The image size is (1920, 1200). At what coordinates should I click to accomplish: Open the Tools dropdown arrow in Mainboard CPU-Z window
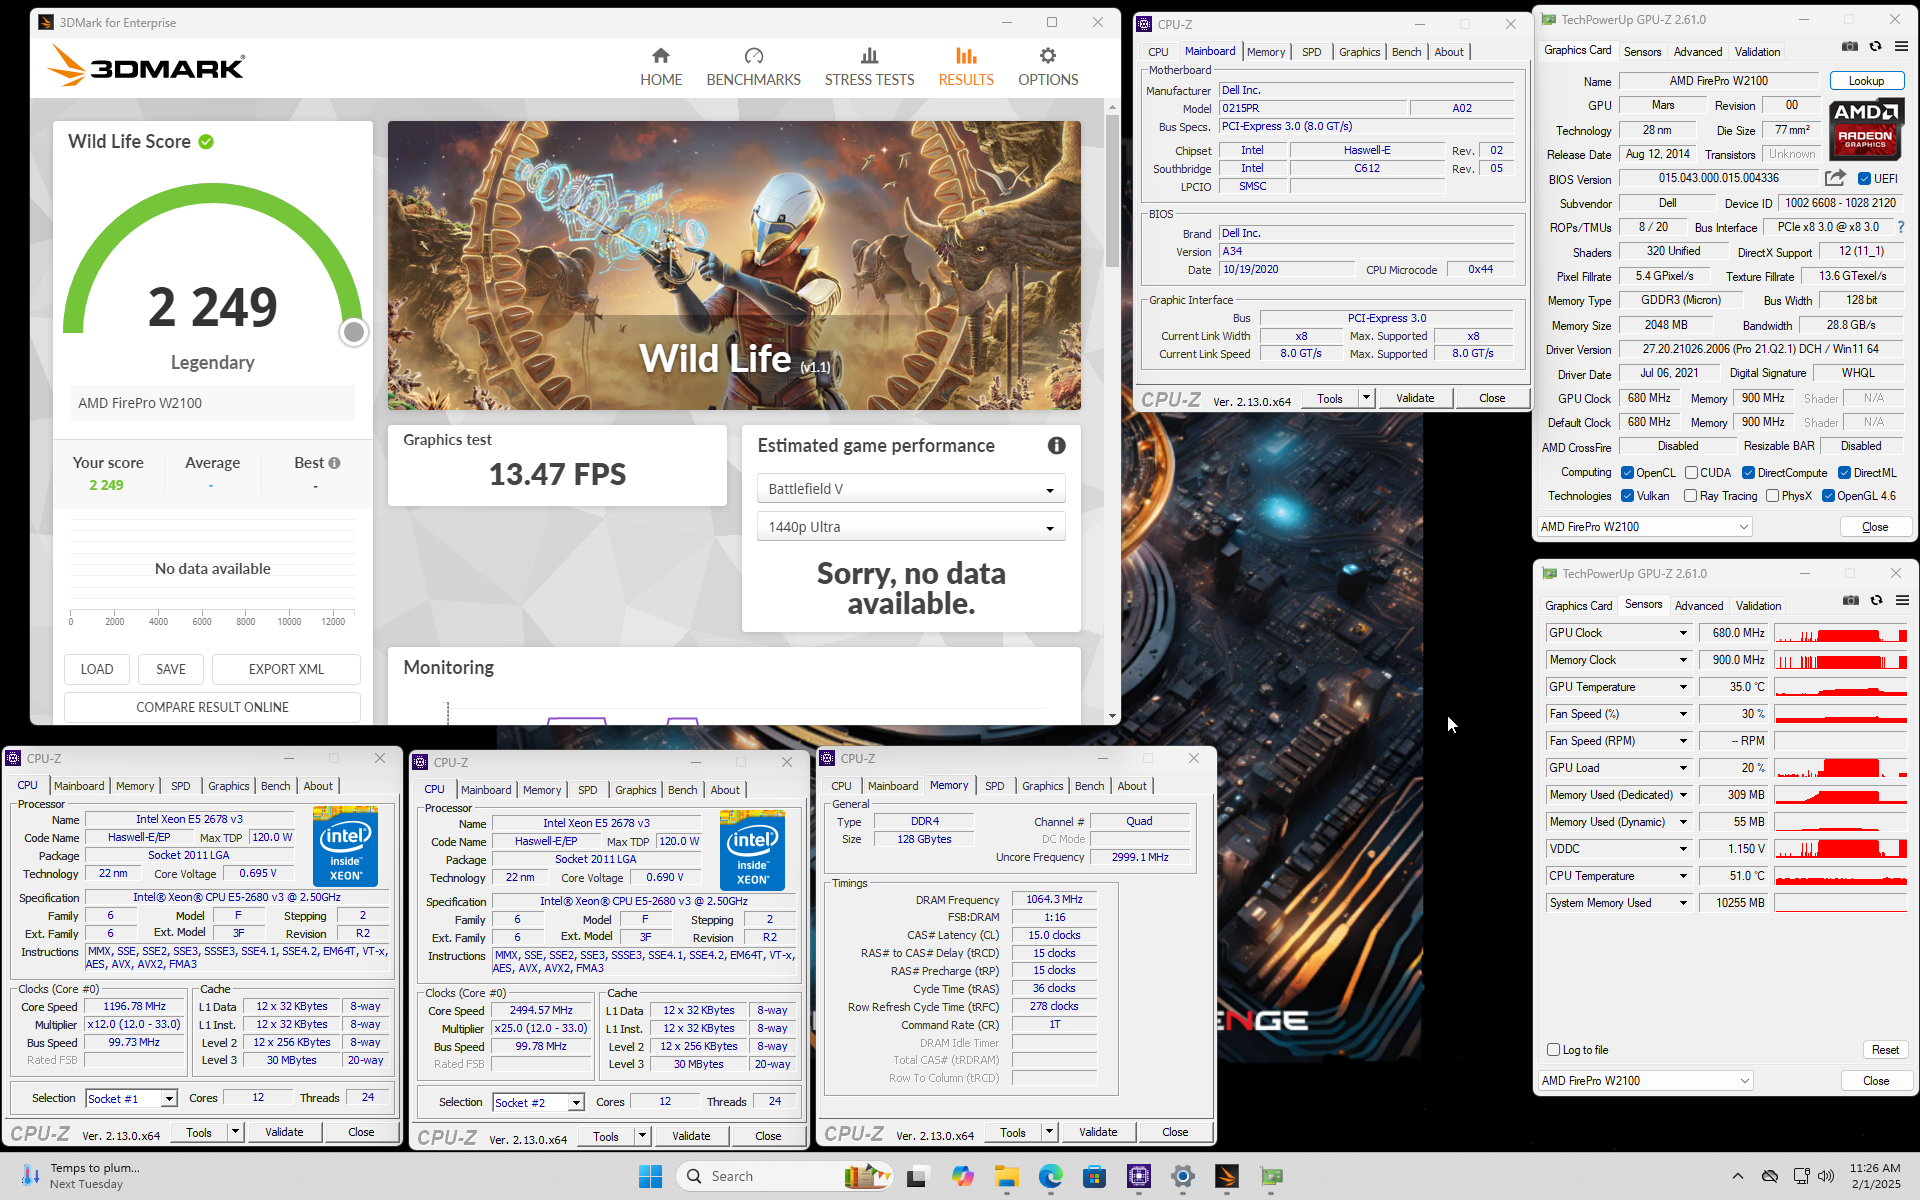[x=1366, y=398]
